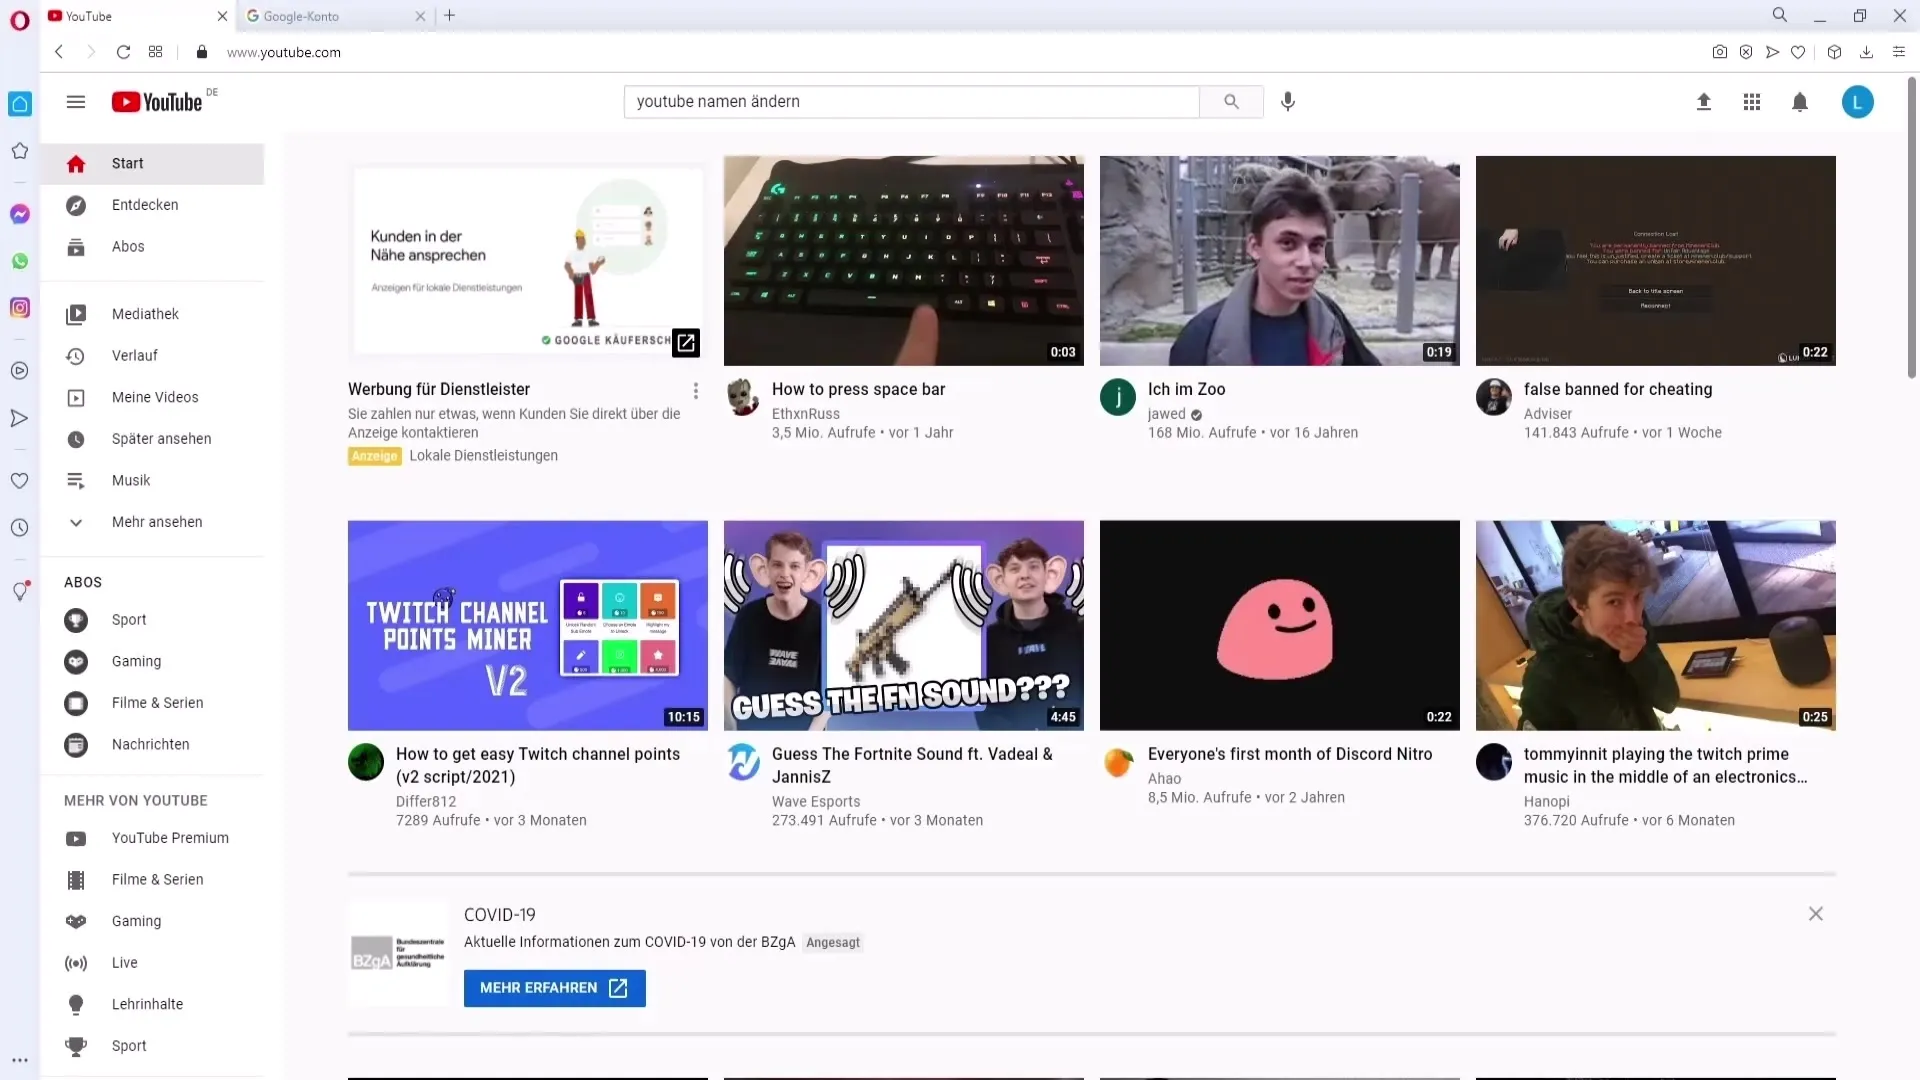Click 'false banned for cheating' video
This screenshot has height=1080, width=1920.
coord(1655,260)
